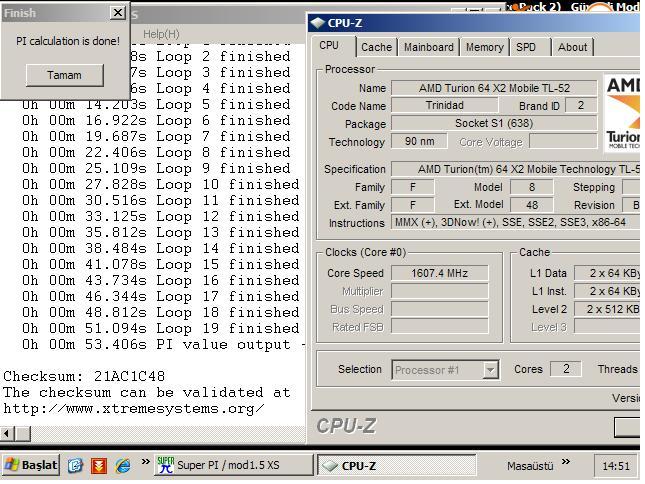Image resolution: width=645 pixels, height=484 pixels.
Task: Click the Core Speed value 1607.4 MHz
Action: [x=440, y=273]
